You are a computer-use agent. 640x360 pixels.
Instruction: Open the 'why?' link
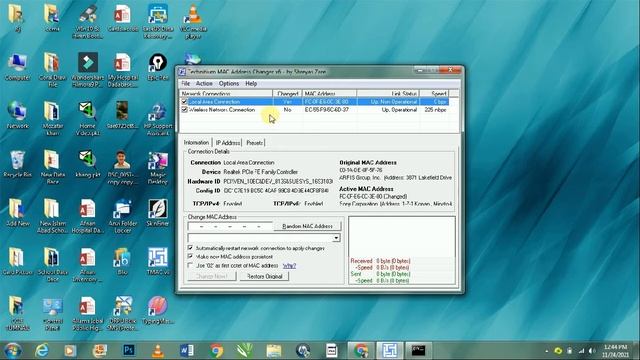click(289, 266)
